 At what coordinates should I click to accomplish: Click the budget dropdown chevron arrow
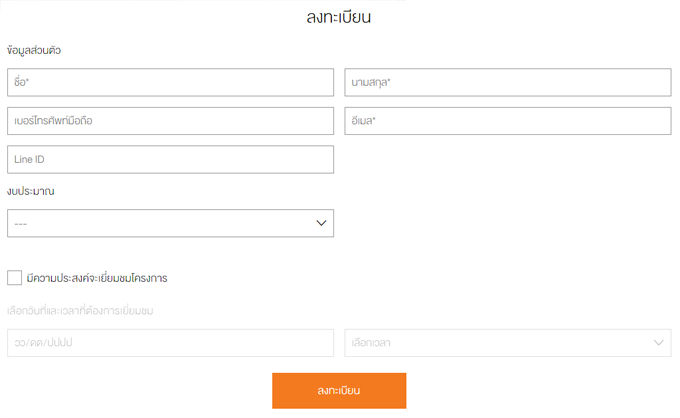pyautogui.click(x=321, y=223)
